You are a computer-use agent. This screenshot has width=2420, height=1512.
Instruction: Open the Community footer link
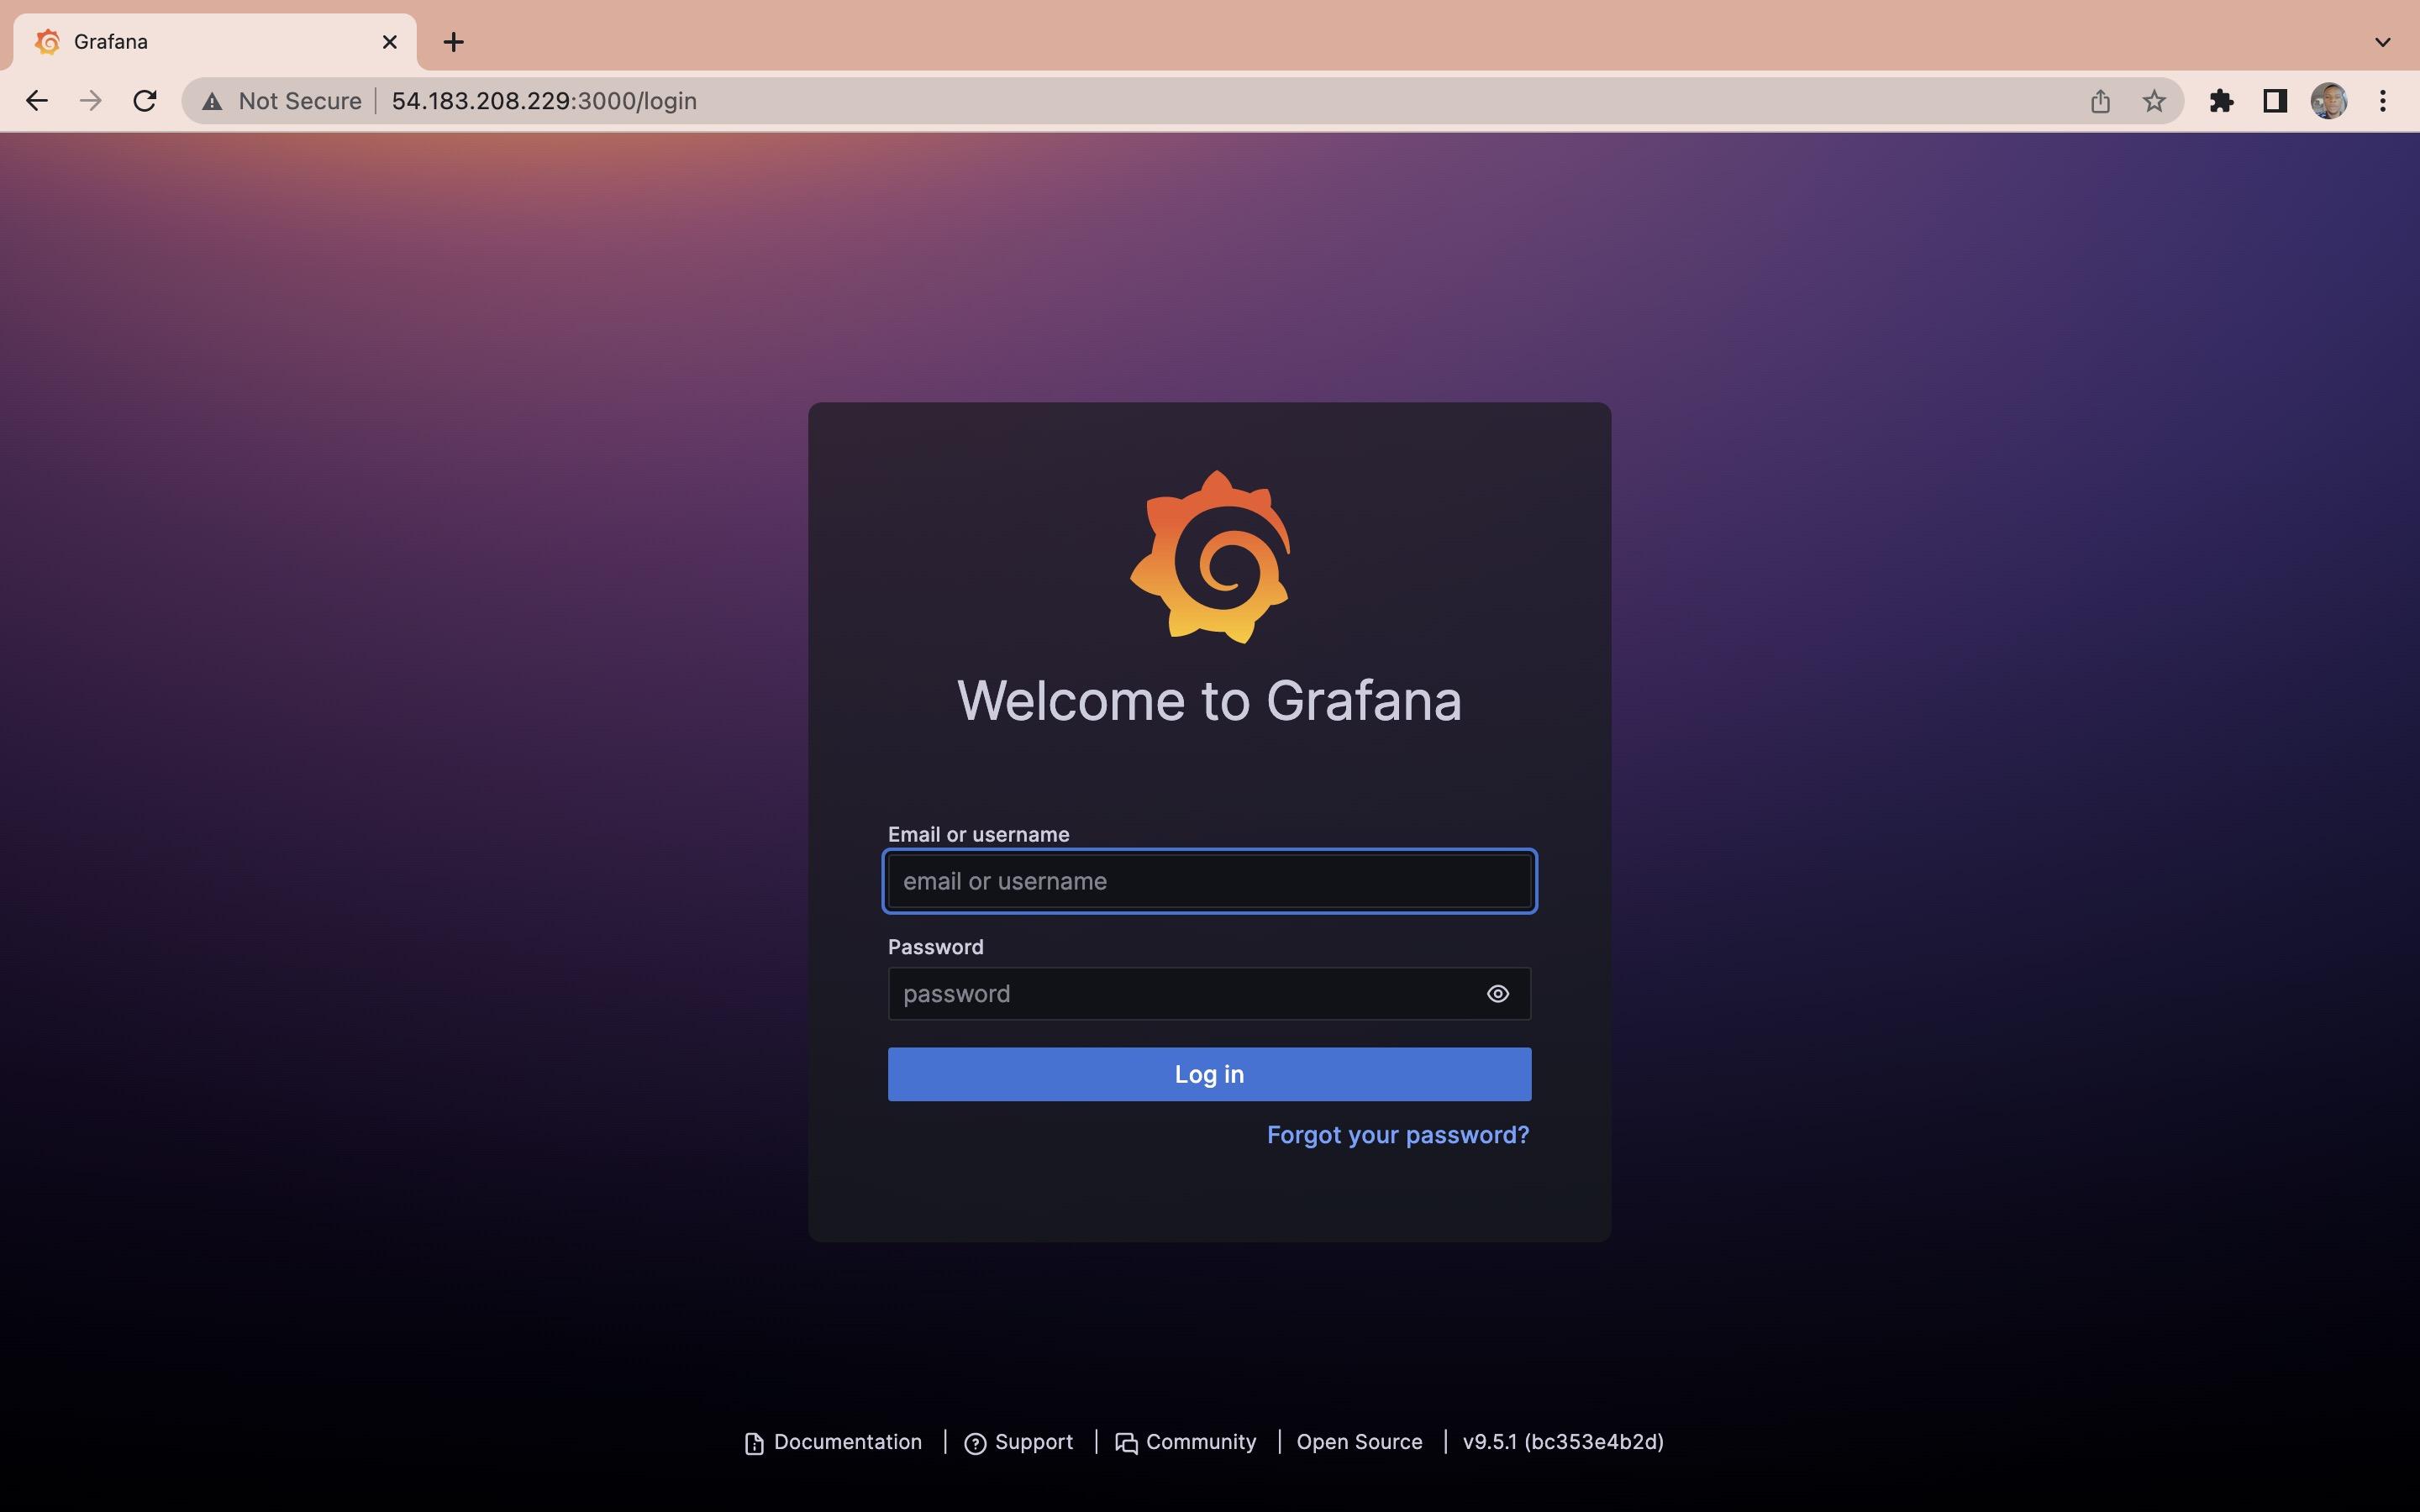[x=1200, y=1442]
